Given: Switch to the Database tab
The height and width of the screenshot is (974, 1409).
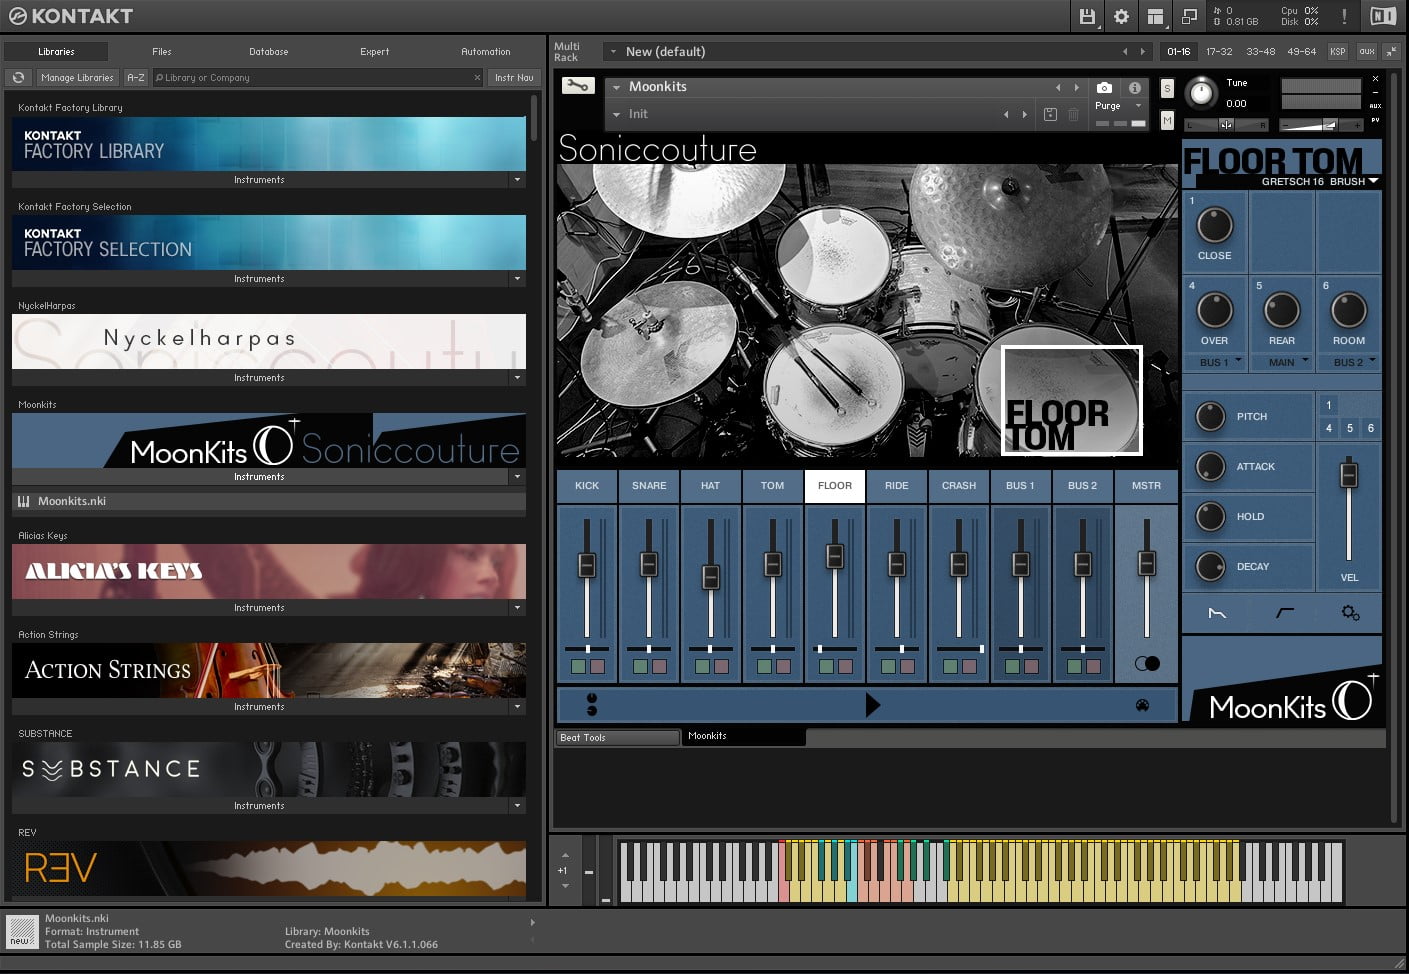Looking at the screenshot, I should coord(268,51).
